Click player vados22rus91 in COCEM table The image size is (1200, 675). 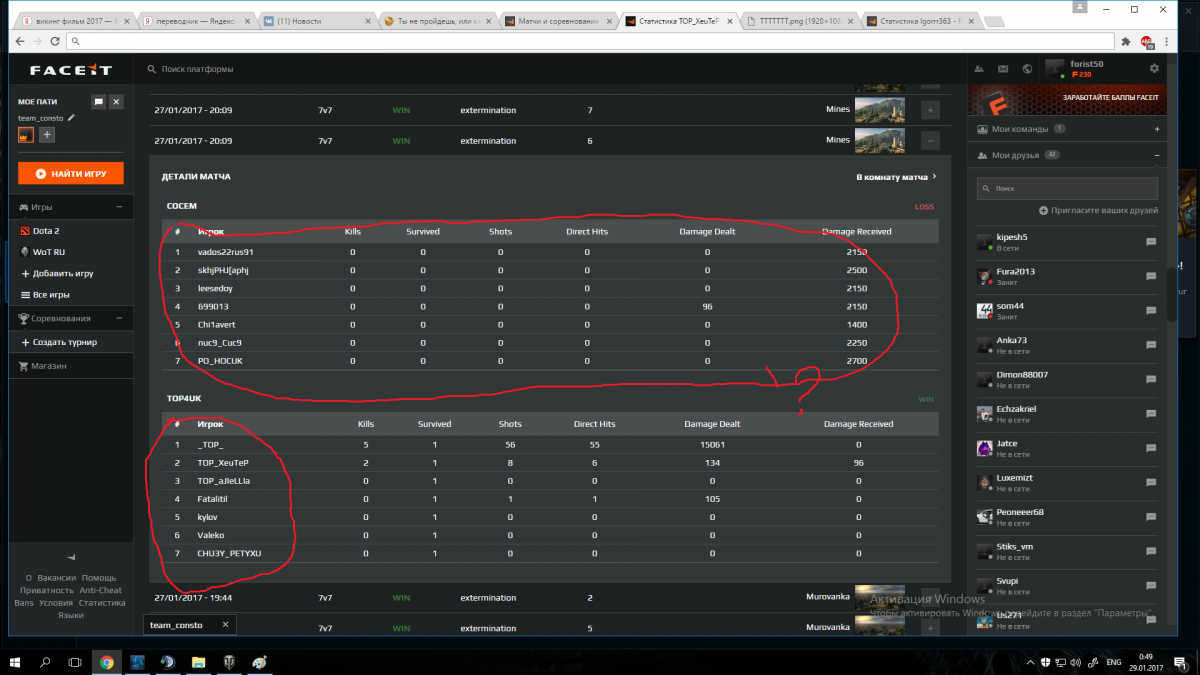coord(226,252)
